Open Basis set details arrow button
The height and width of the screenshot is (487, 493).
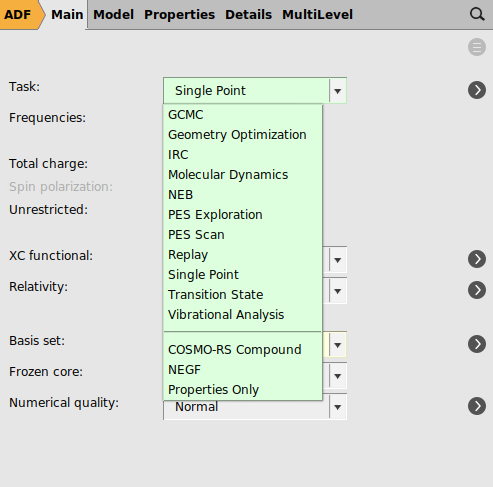click(x=477, y=344)
